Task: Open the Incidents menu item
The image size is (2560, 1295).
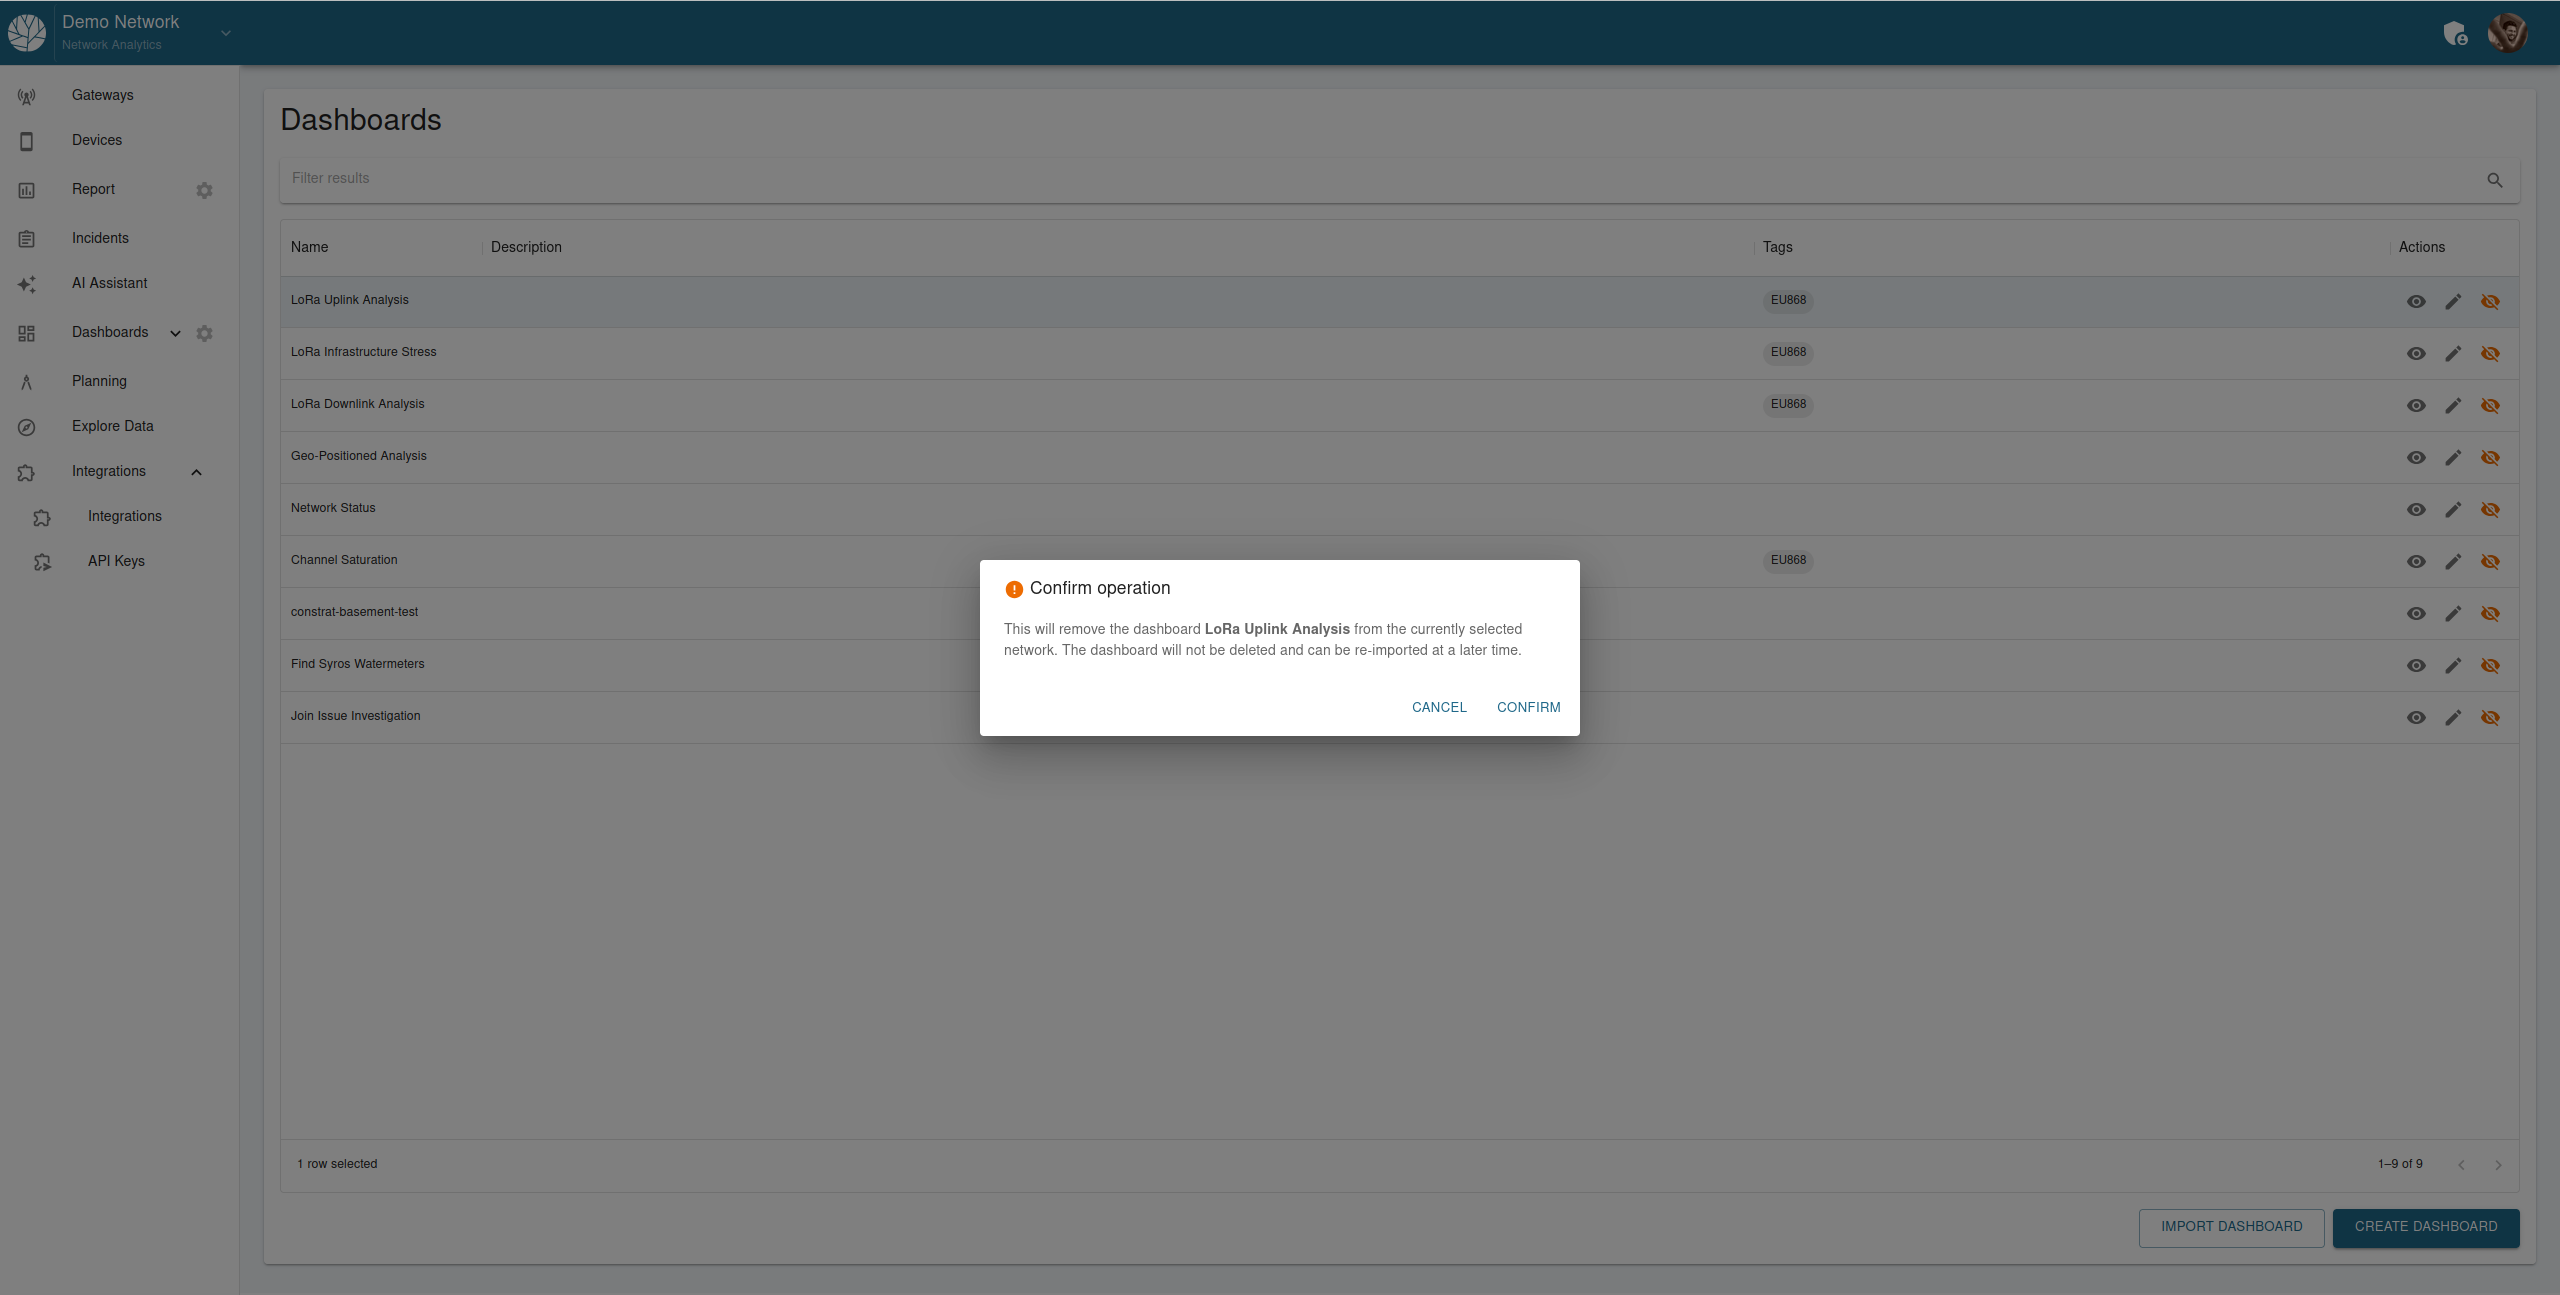Action: (x=100, y=238)
